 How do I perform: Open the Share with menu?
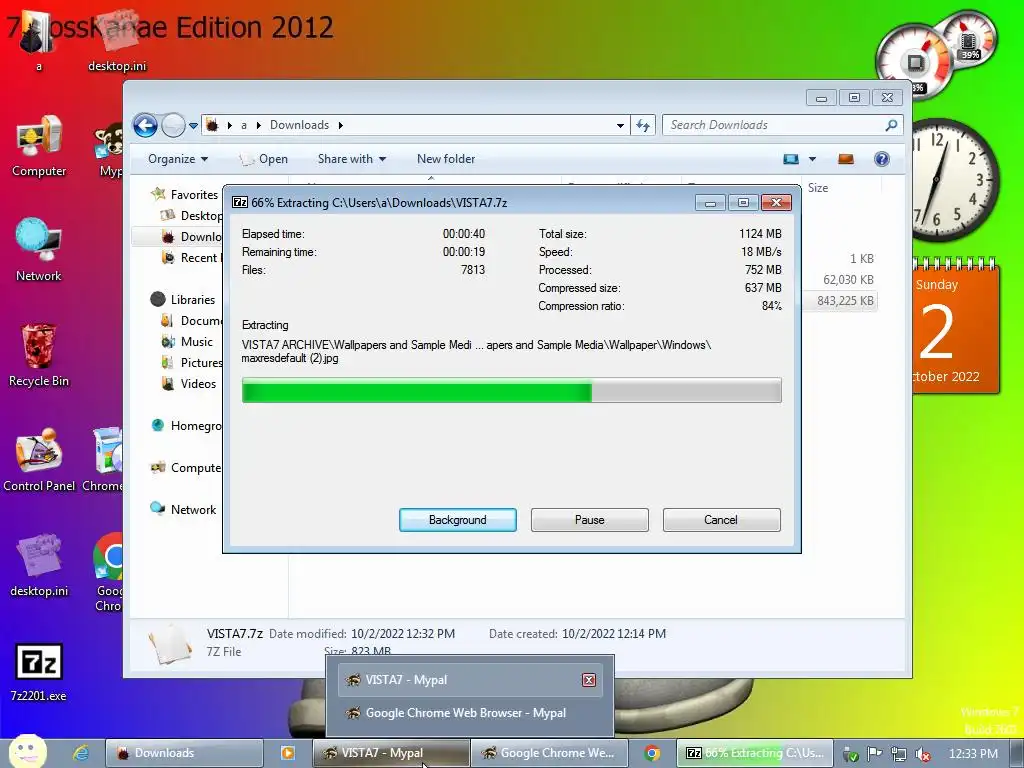point(351,159)
